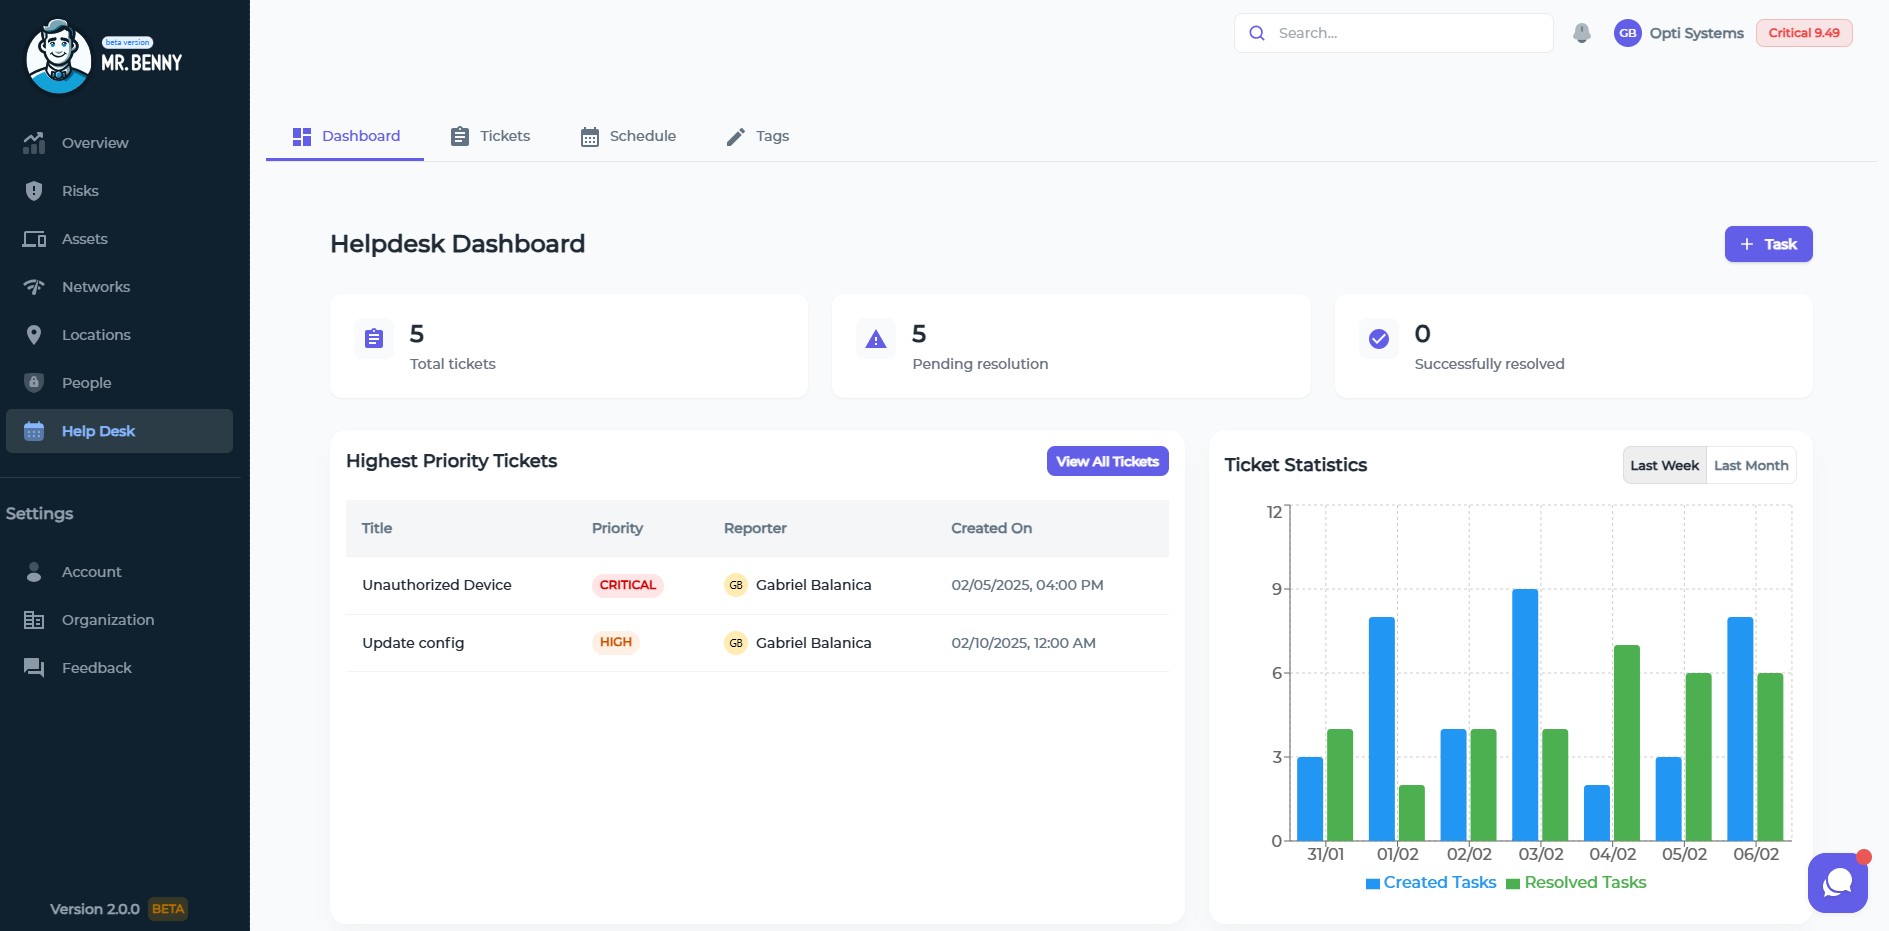Open Networks section in sidebar
1889x931 pixels.
pos(95,287)
